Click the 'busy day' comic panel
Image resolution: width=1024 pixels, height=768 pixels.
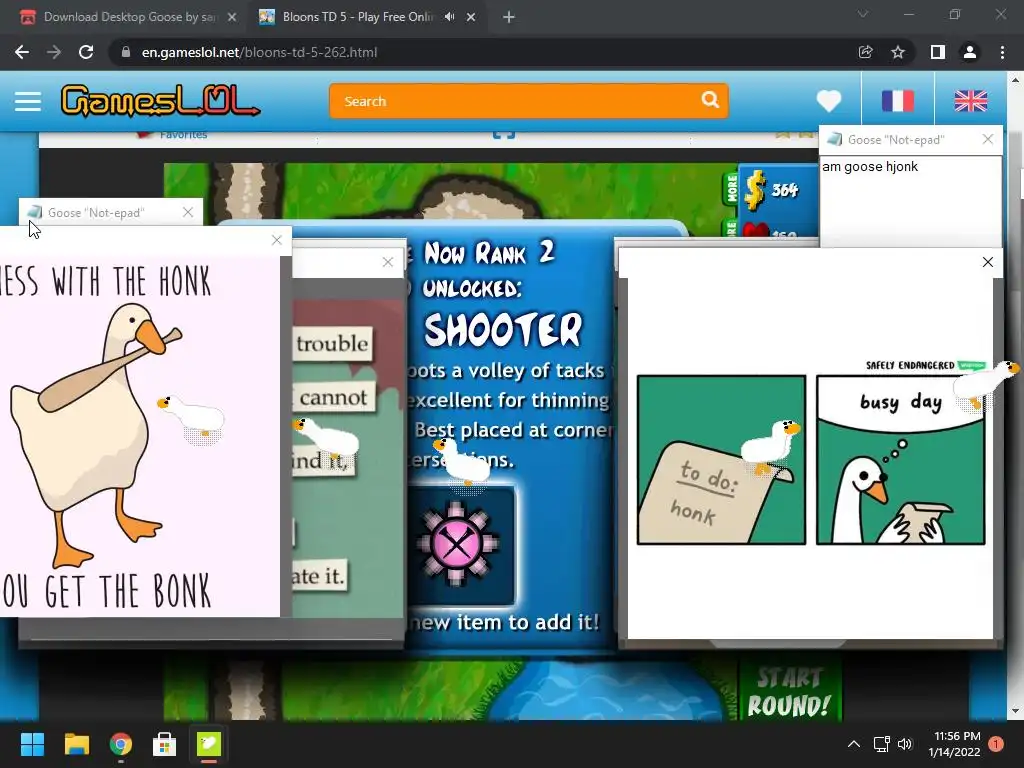click(901, 460)
